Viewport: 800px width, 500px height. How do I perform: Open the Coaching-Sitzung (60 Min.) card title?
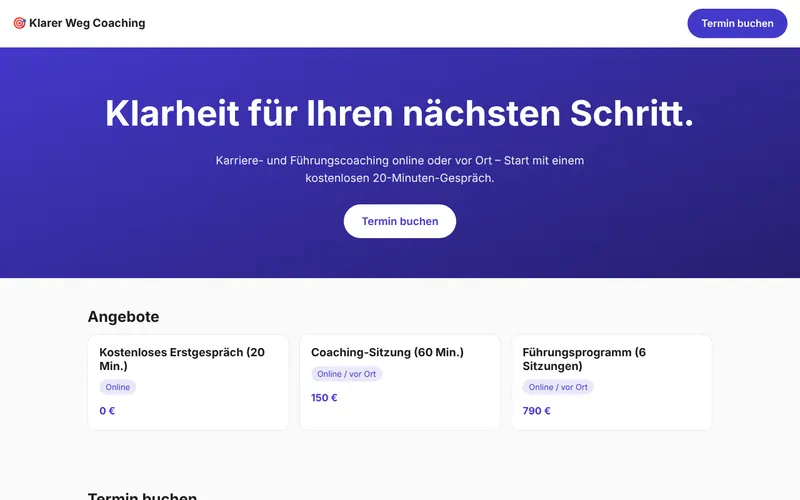(387, 352)
